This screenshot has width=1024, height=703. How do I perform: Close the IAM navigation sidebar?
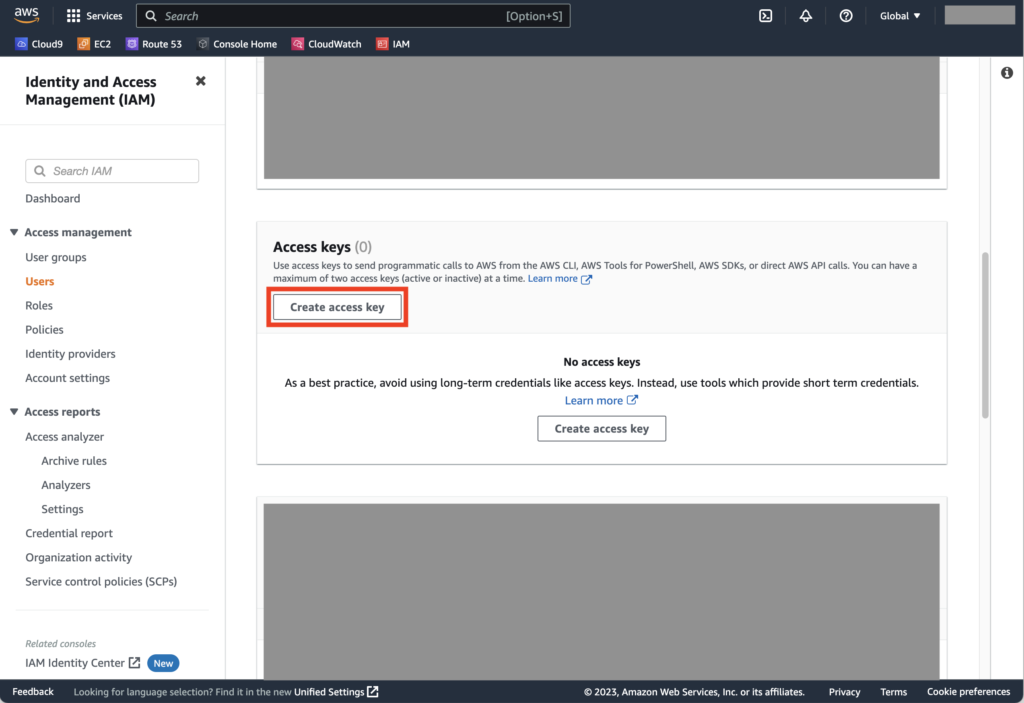[200, 81]
